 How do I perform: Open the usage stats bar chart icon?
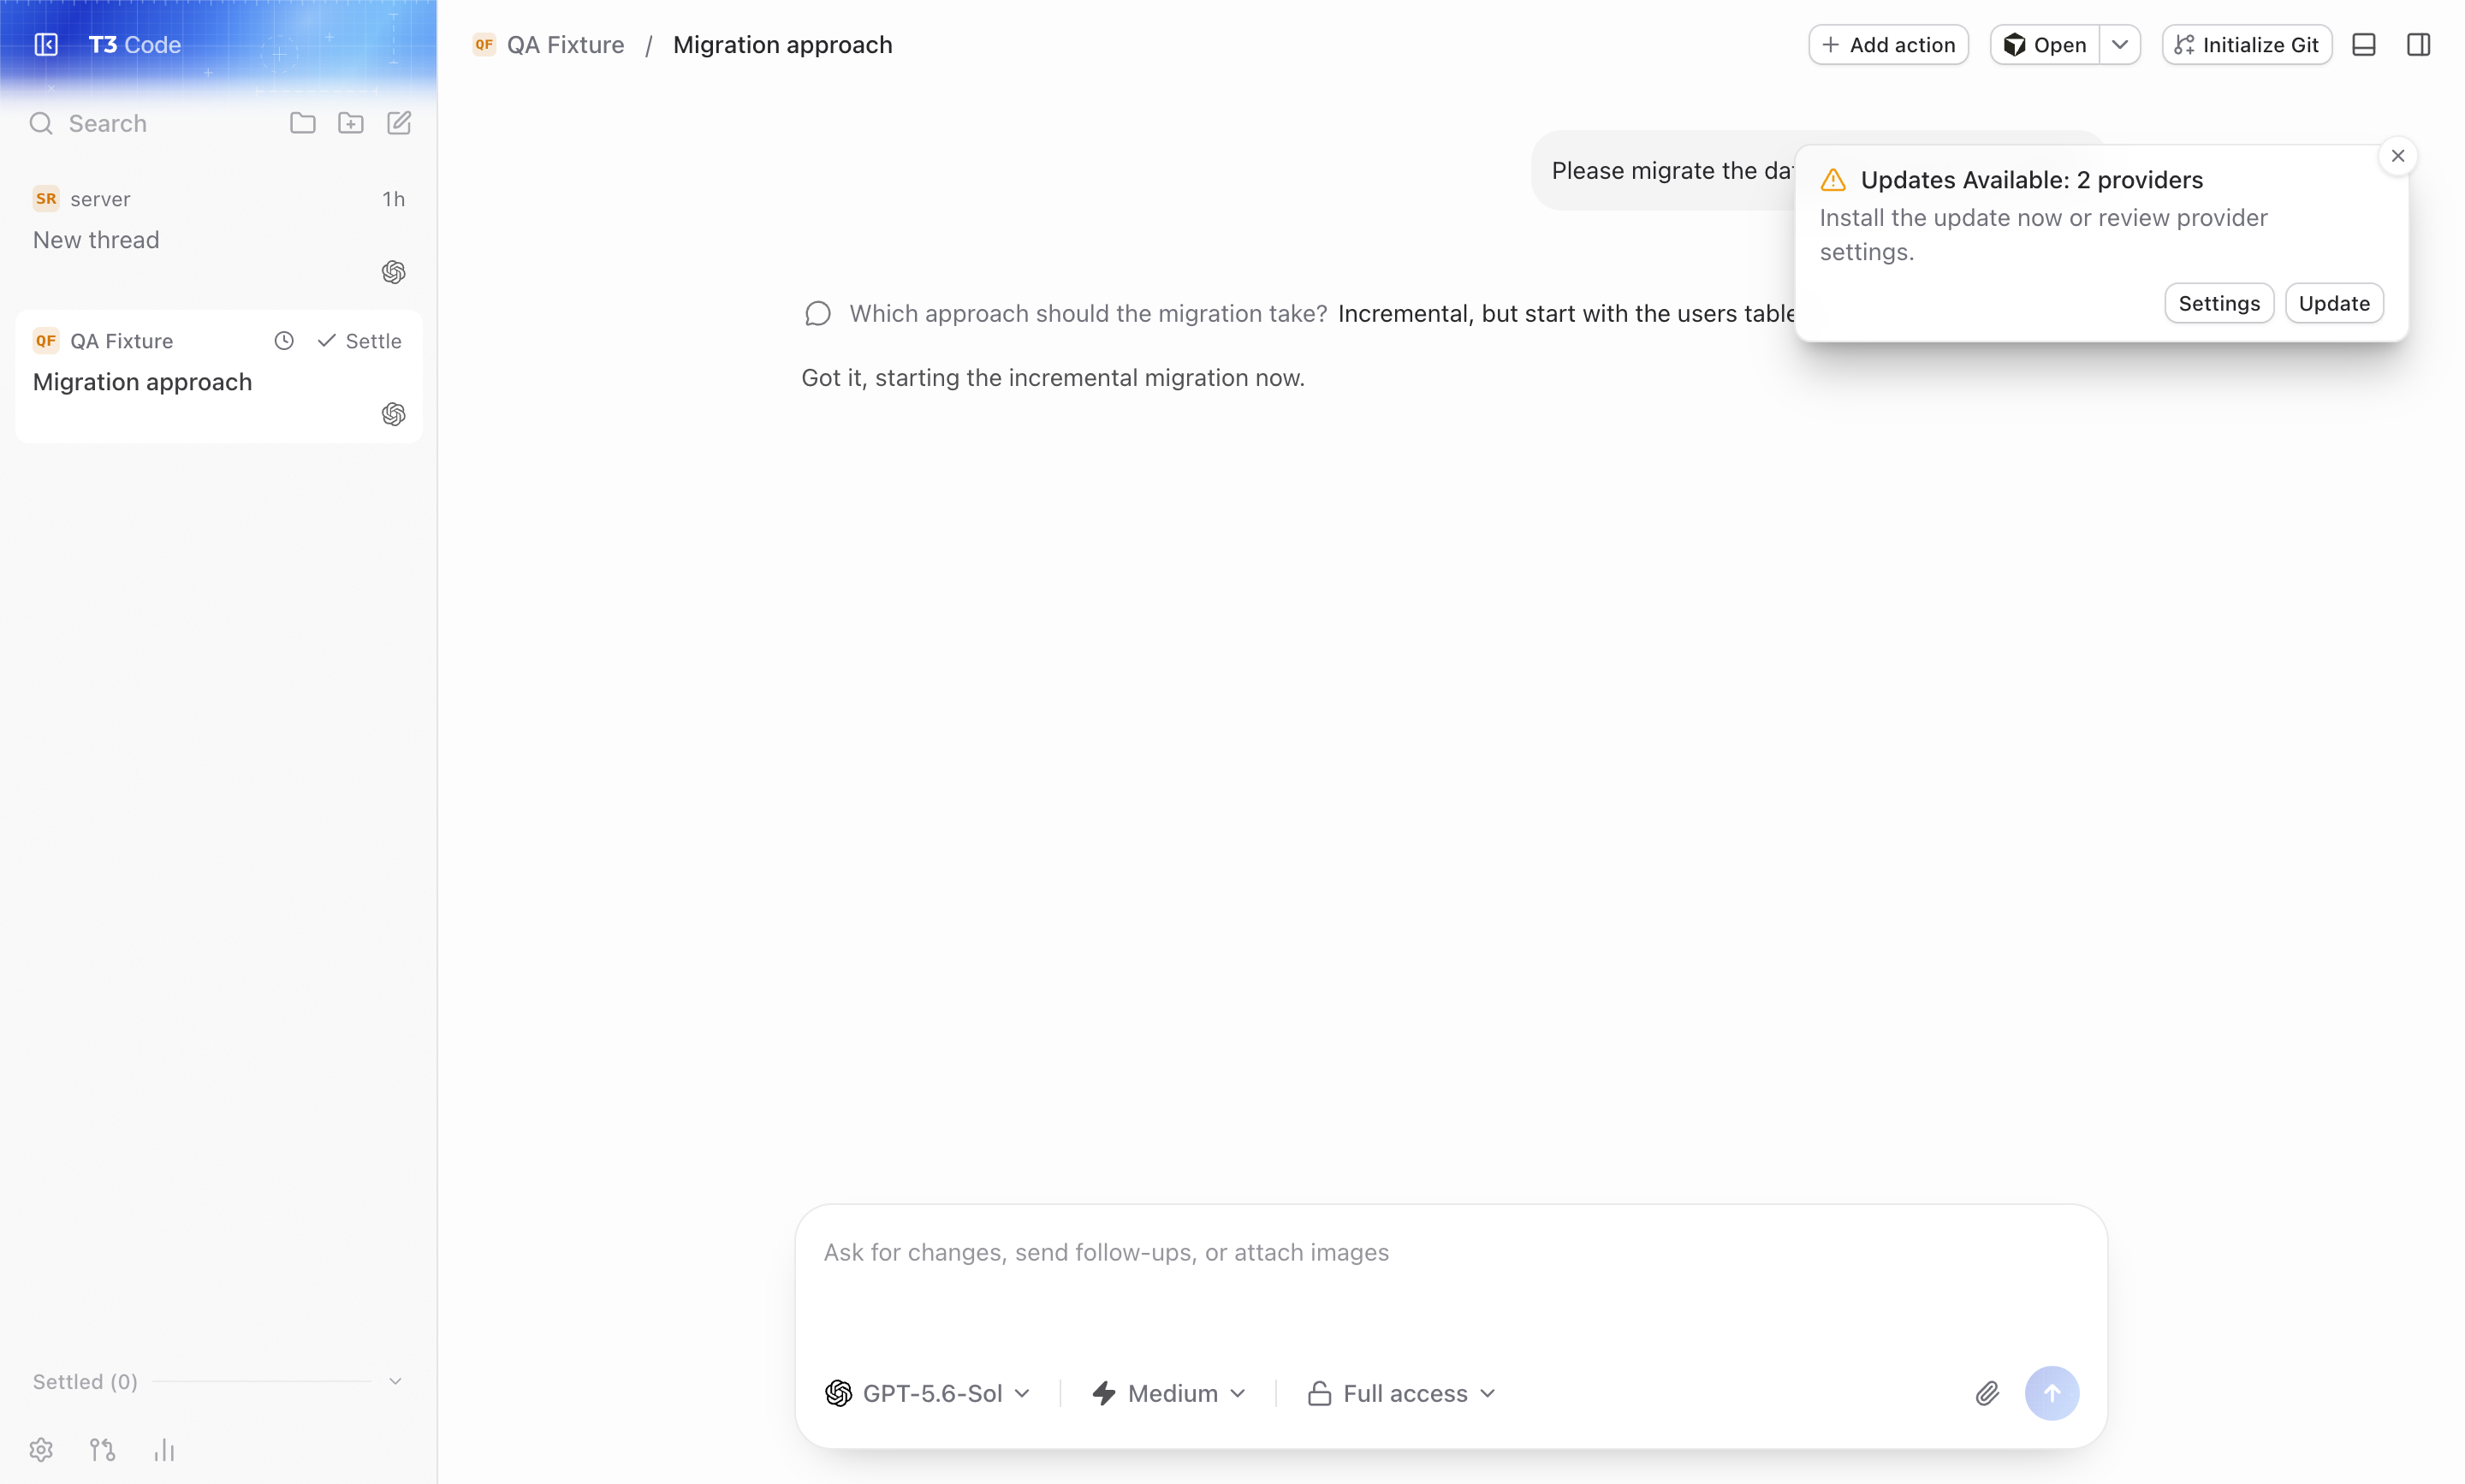(164, 1449)
